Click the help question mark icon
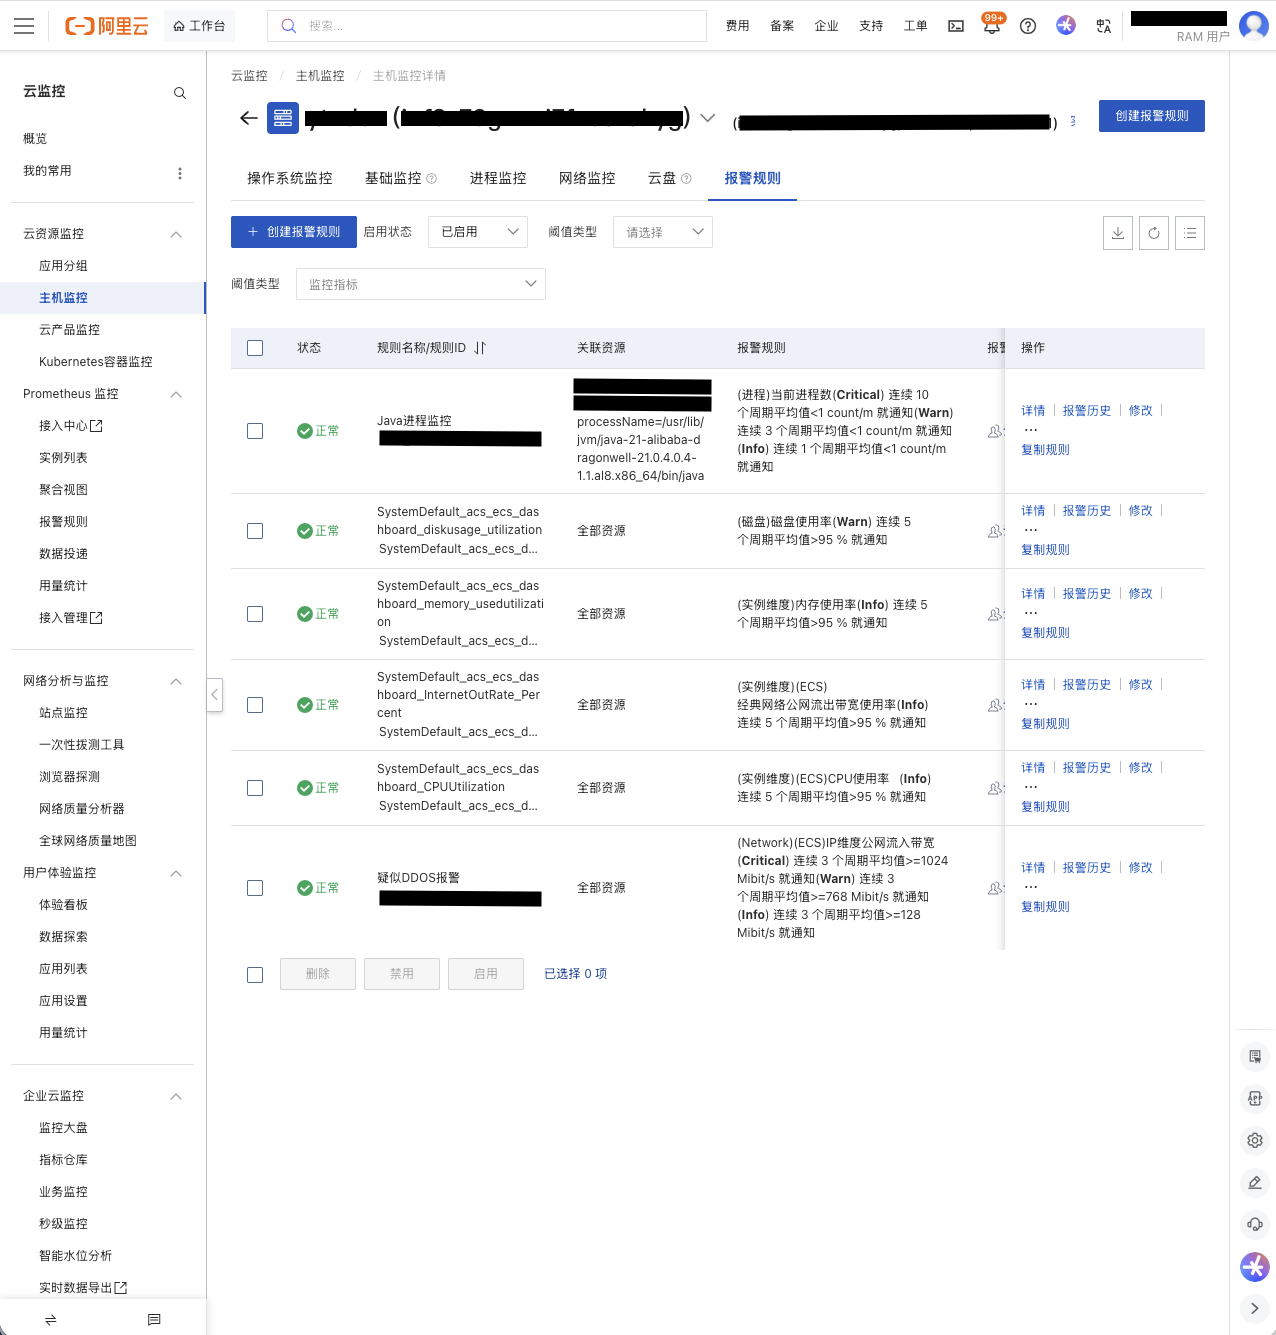This screenshot has height=1335, width=1276. pos(1028,26)
